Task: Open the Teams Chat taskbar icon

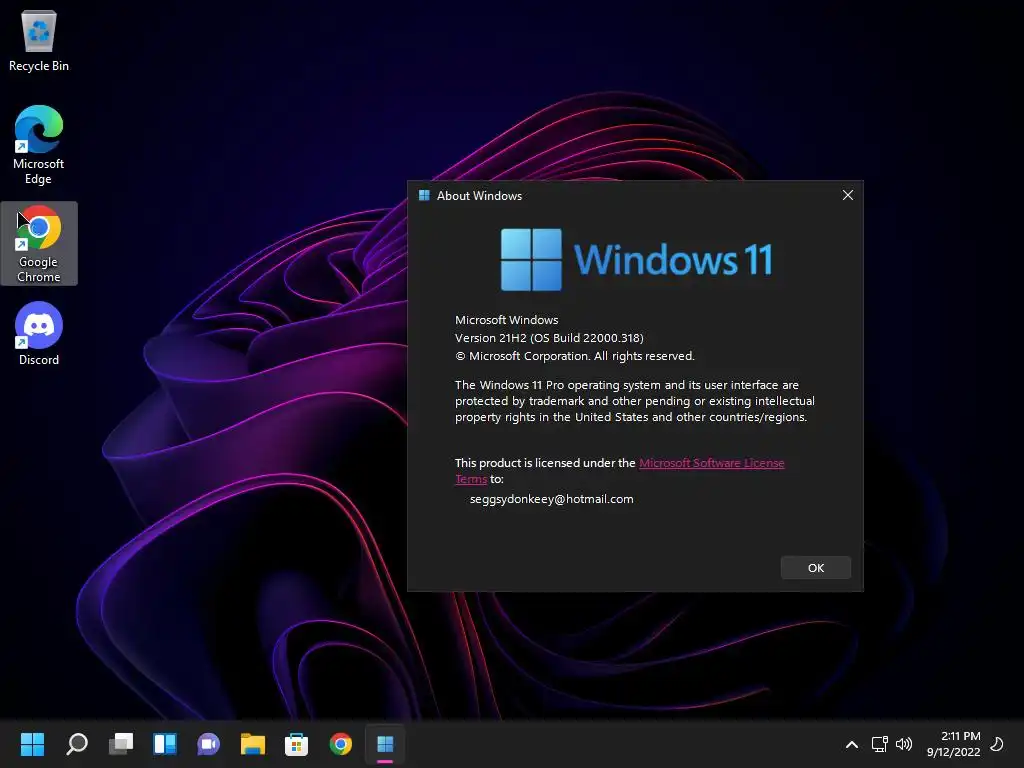Action: [208, 743]
